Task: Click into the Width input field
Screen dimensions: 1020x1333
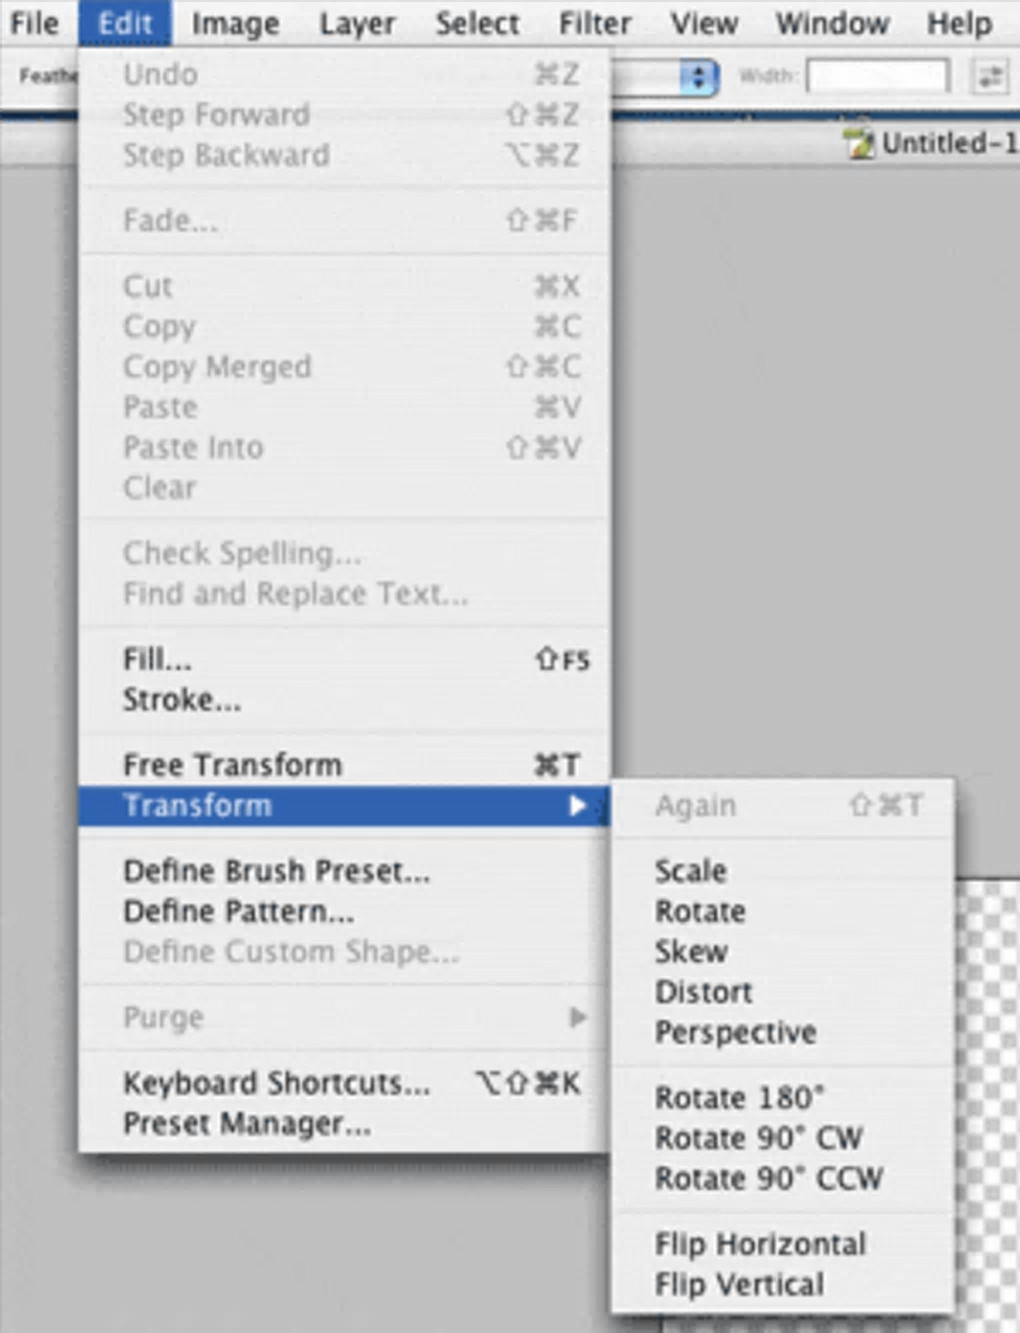Action: click(877, 76)
